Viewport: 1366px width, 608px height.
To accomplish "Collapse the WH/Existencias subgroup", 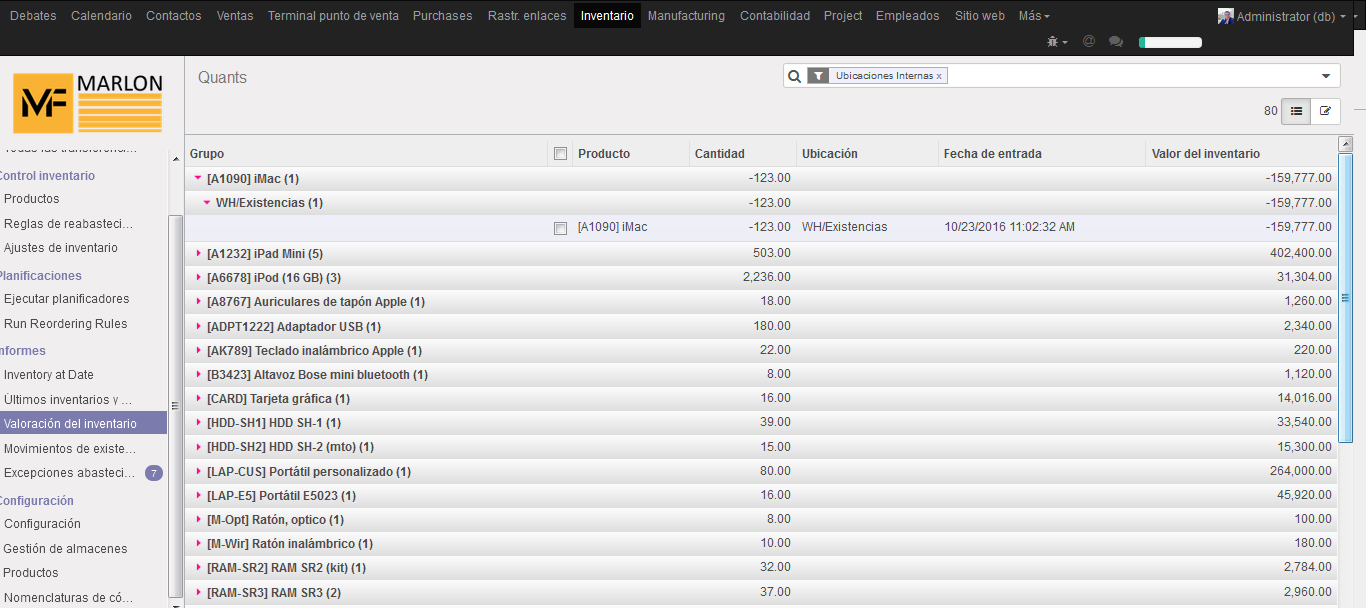I will tap(207, 203).
